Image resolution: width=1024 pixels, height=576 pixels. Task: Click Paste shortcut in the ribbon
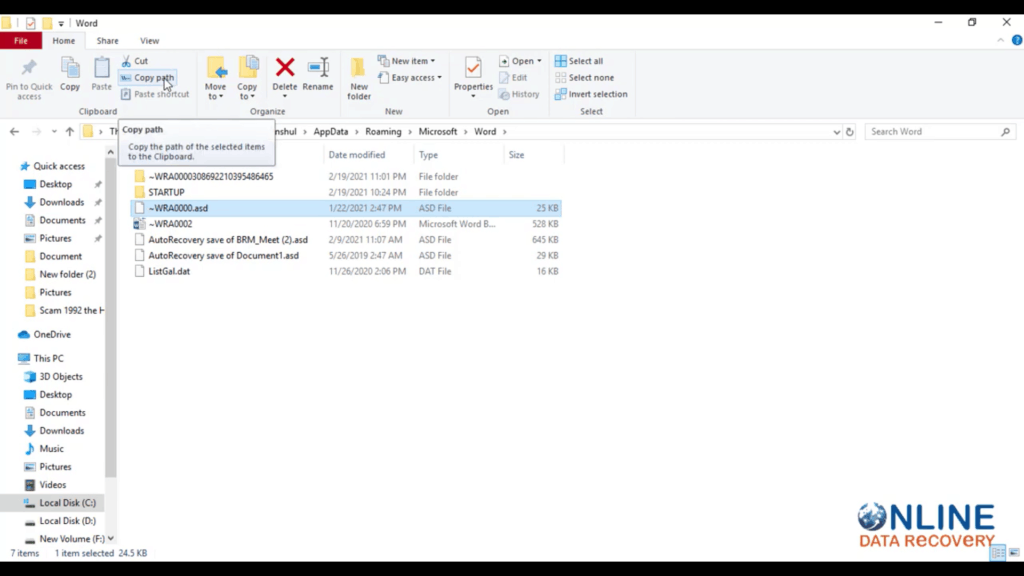155,94
